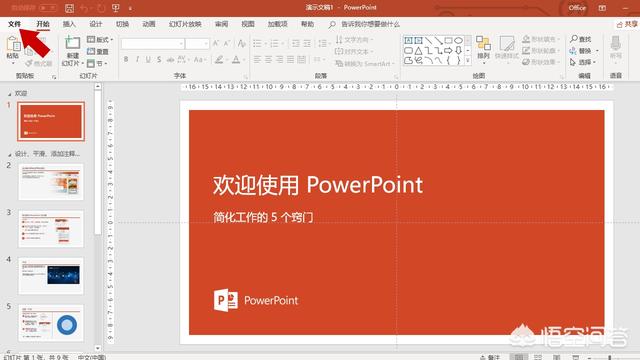The height and width of the screenshot is (360, 640).
Task: Click the Redo icon in quick access toolbar
Action: (101, 8)
